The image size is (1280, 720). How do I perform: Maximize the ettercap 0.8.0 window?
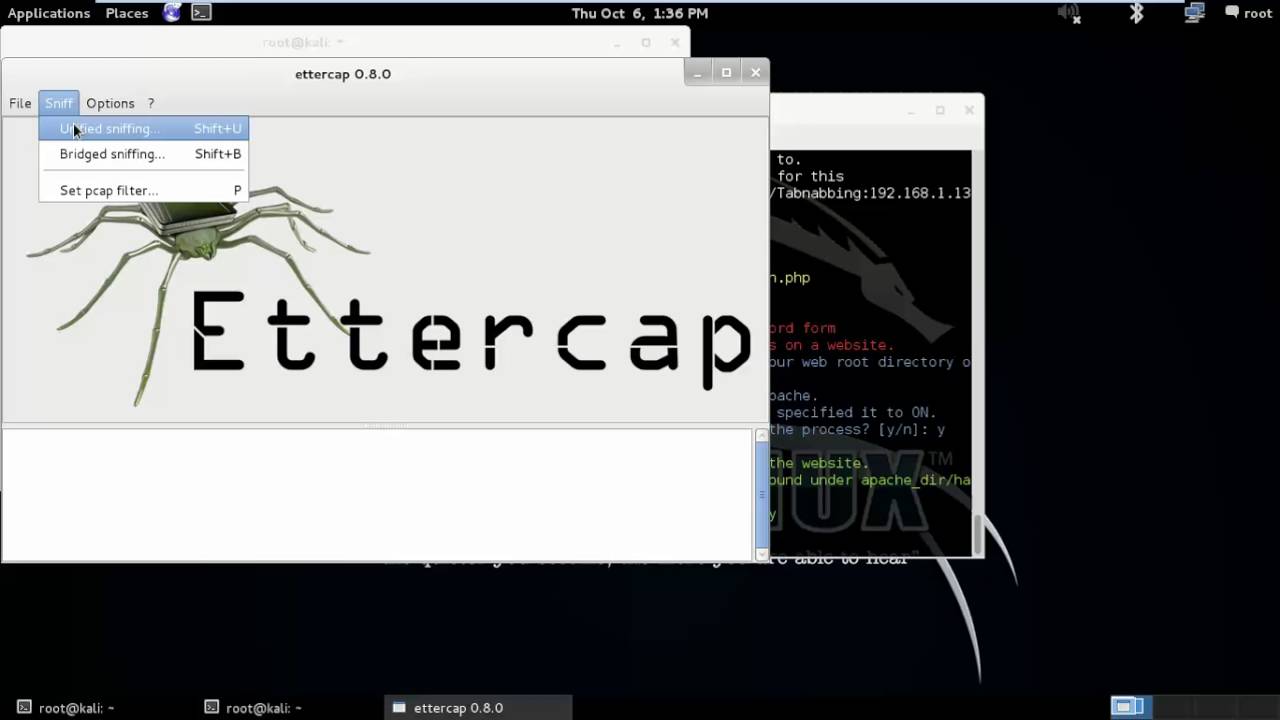726,72
